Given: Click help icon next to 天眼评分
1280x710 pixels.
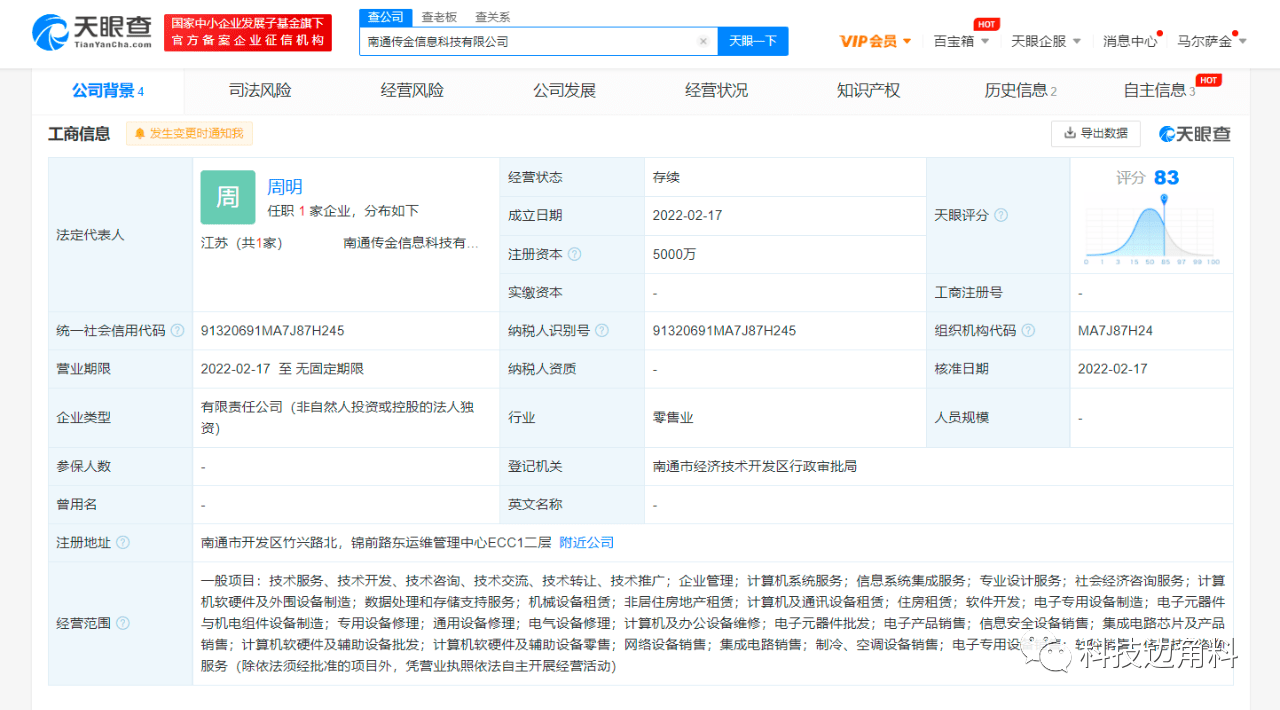Looking at the screenshot, I should coord(1001,216).
